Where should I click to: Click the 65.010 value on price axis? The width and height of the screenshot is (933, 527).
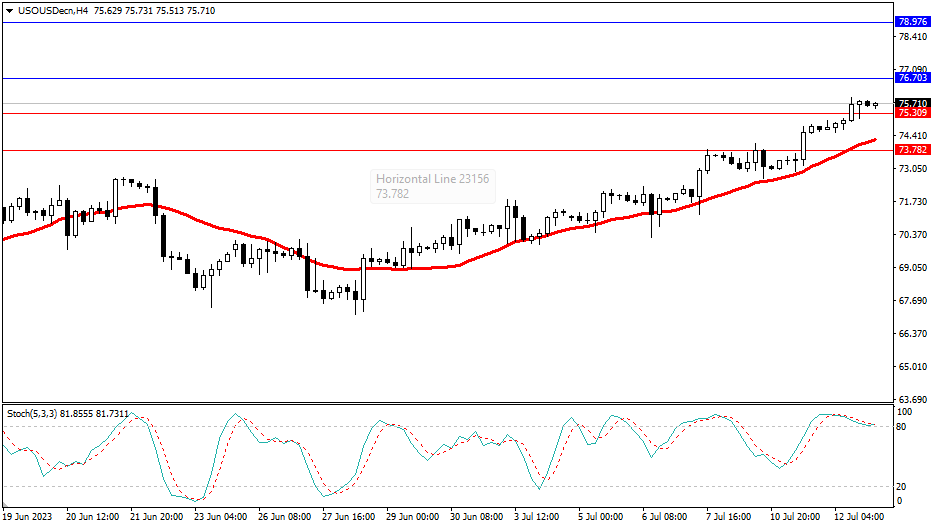point(912,367)
